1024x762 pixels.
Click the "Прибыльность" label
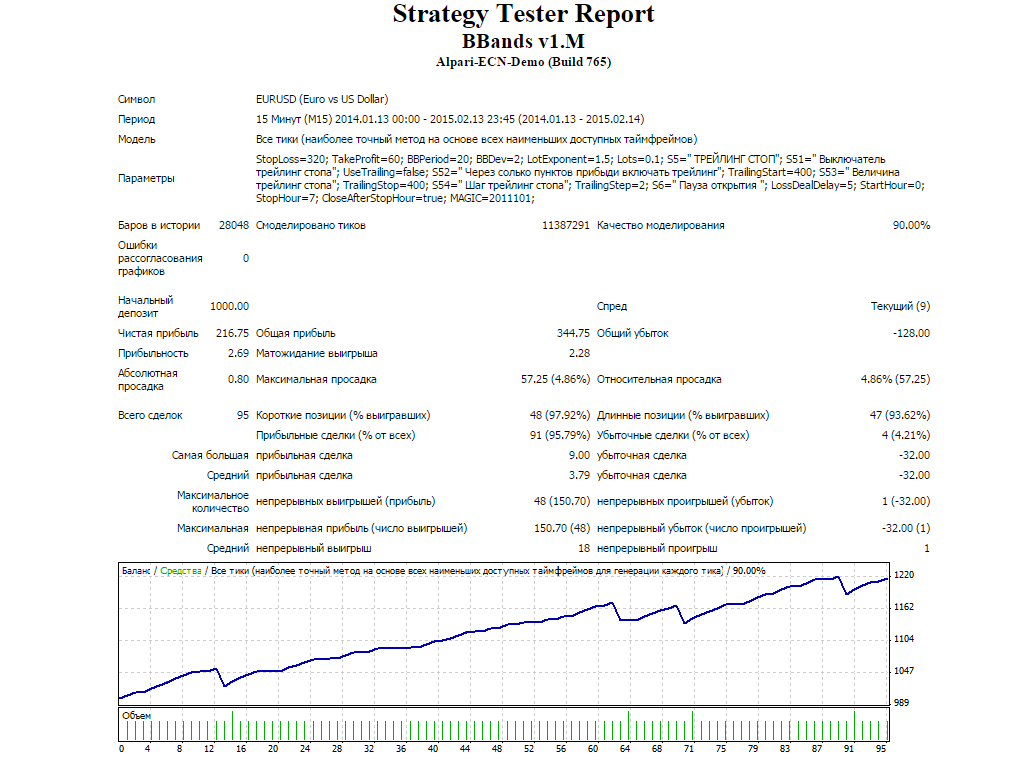click(153, 353)
